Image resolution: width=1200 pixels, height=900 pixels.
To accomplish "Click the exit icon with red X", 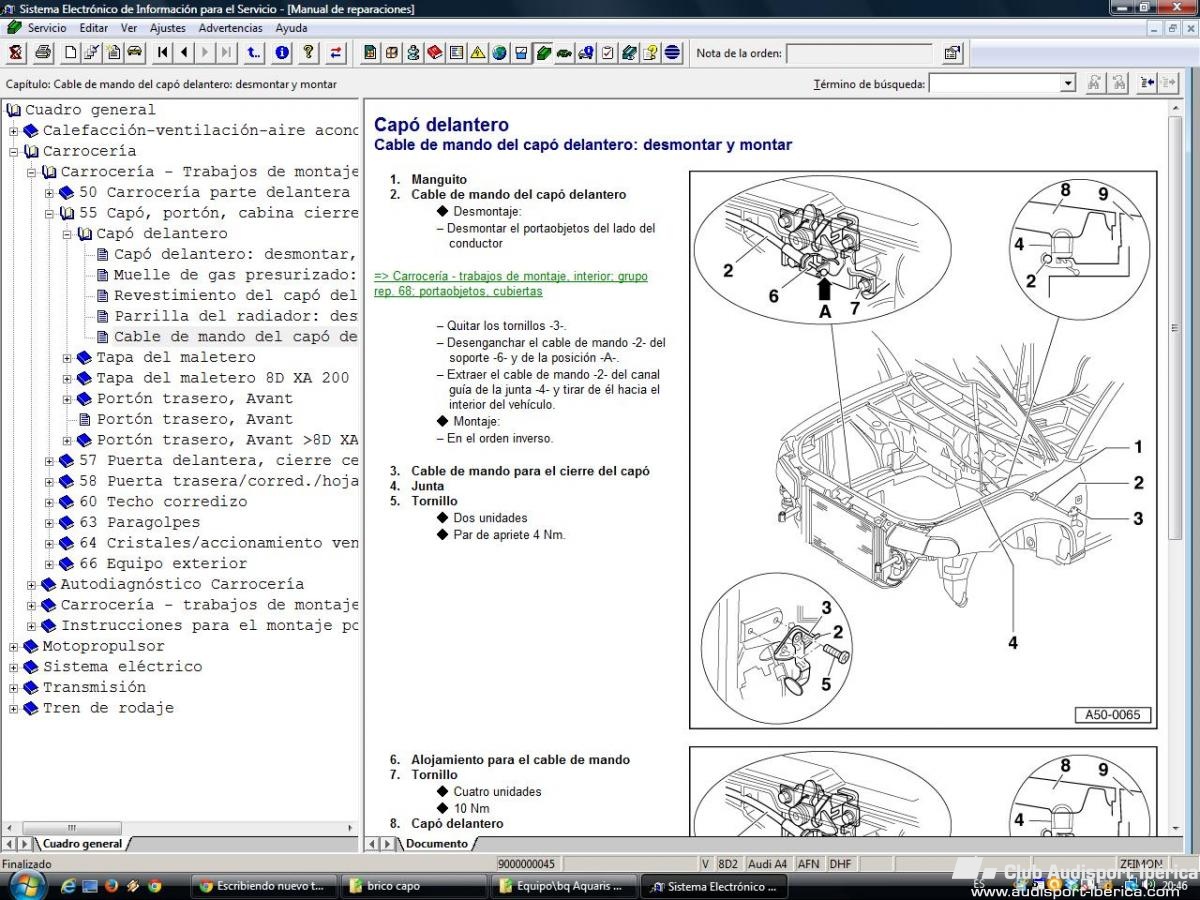I will pyautogui.click(x=17, y=53).
